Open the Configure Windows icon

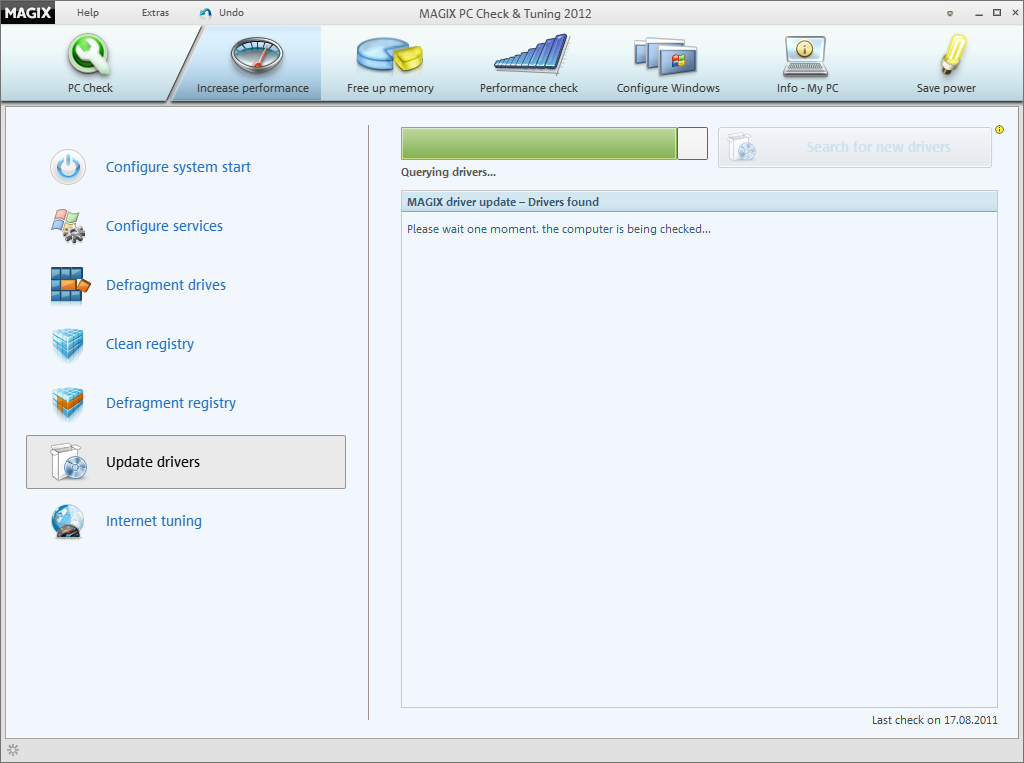tap(665, 56)
